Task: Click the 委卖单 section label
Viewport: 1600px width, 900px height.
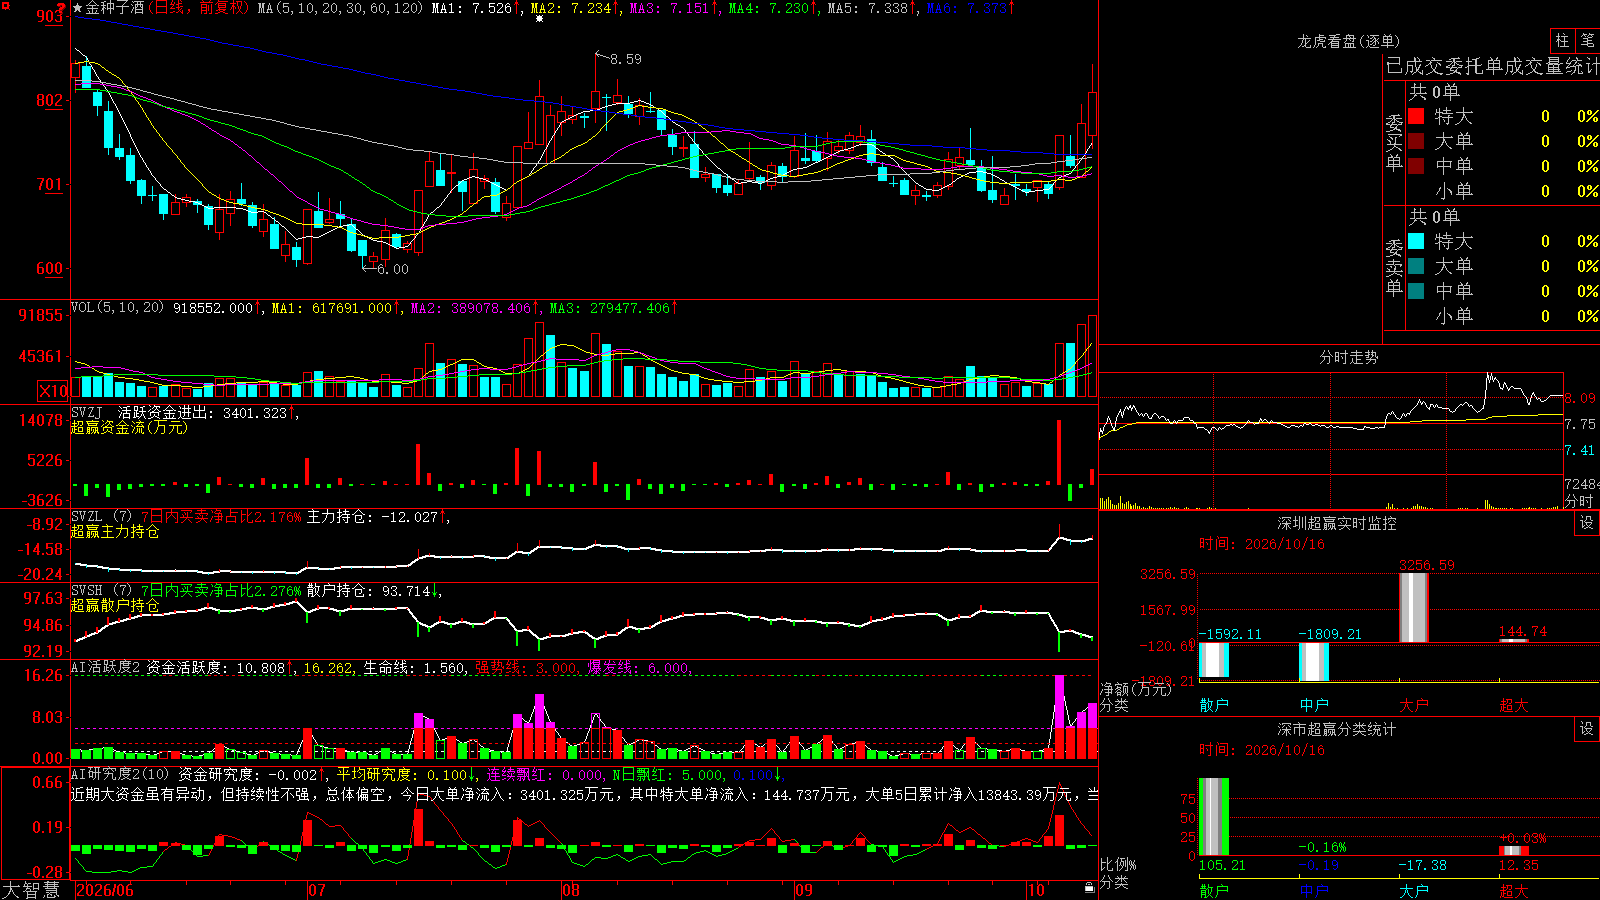Action: tap(1394, 267)
